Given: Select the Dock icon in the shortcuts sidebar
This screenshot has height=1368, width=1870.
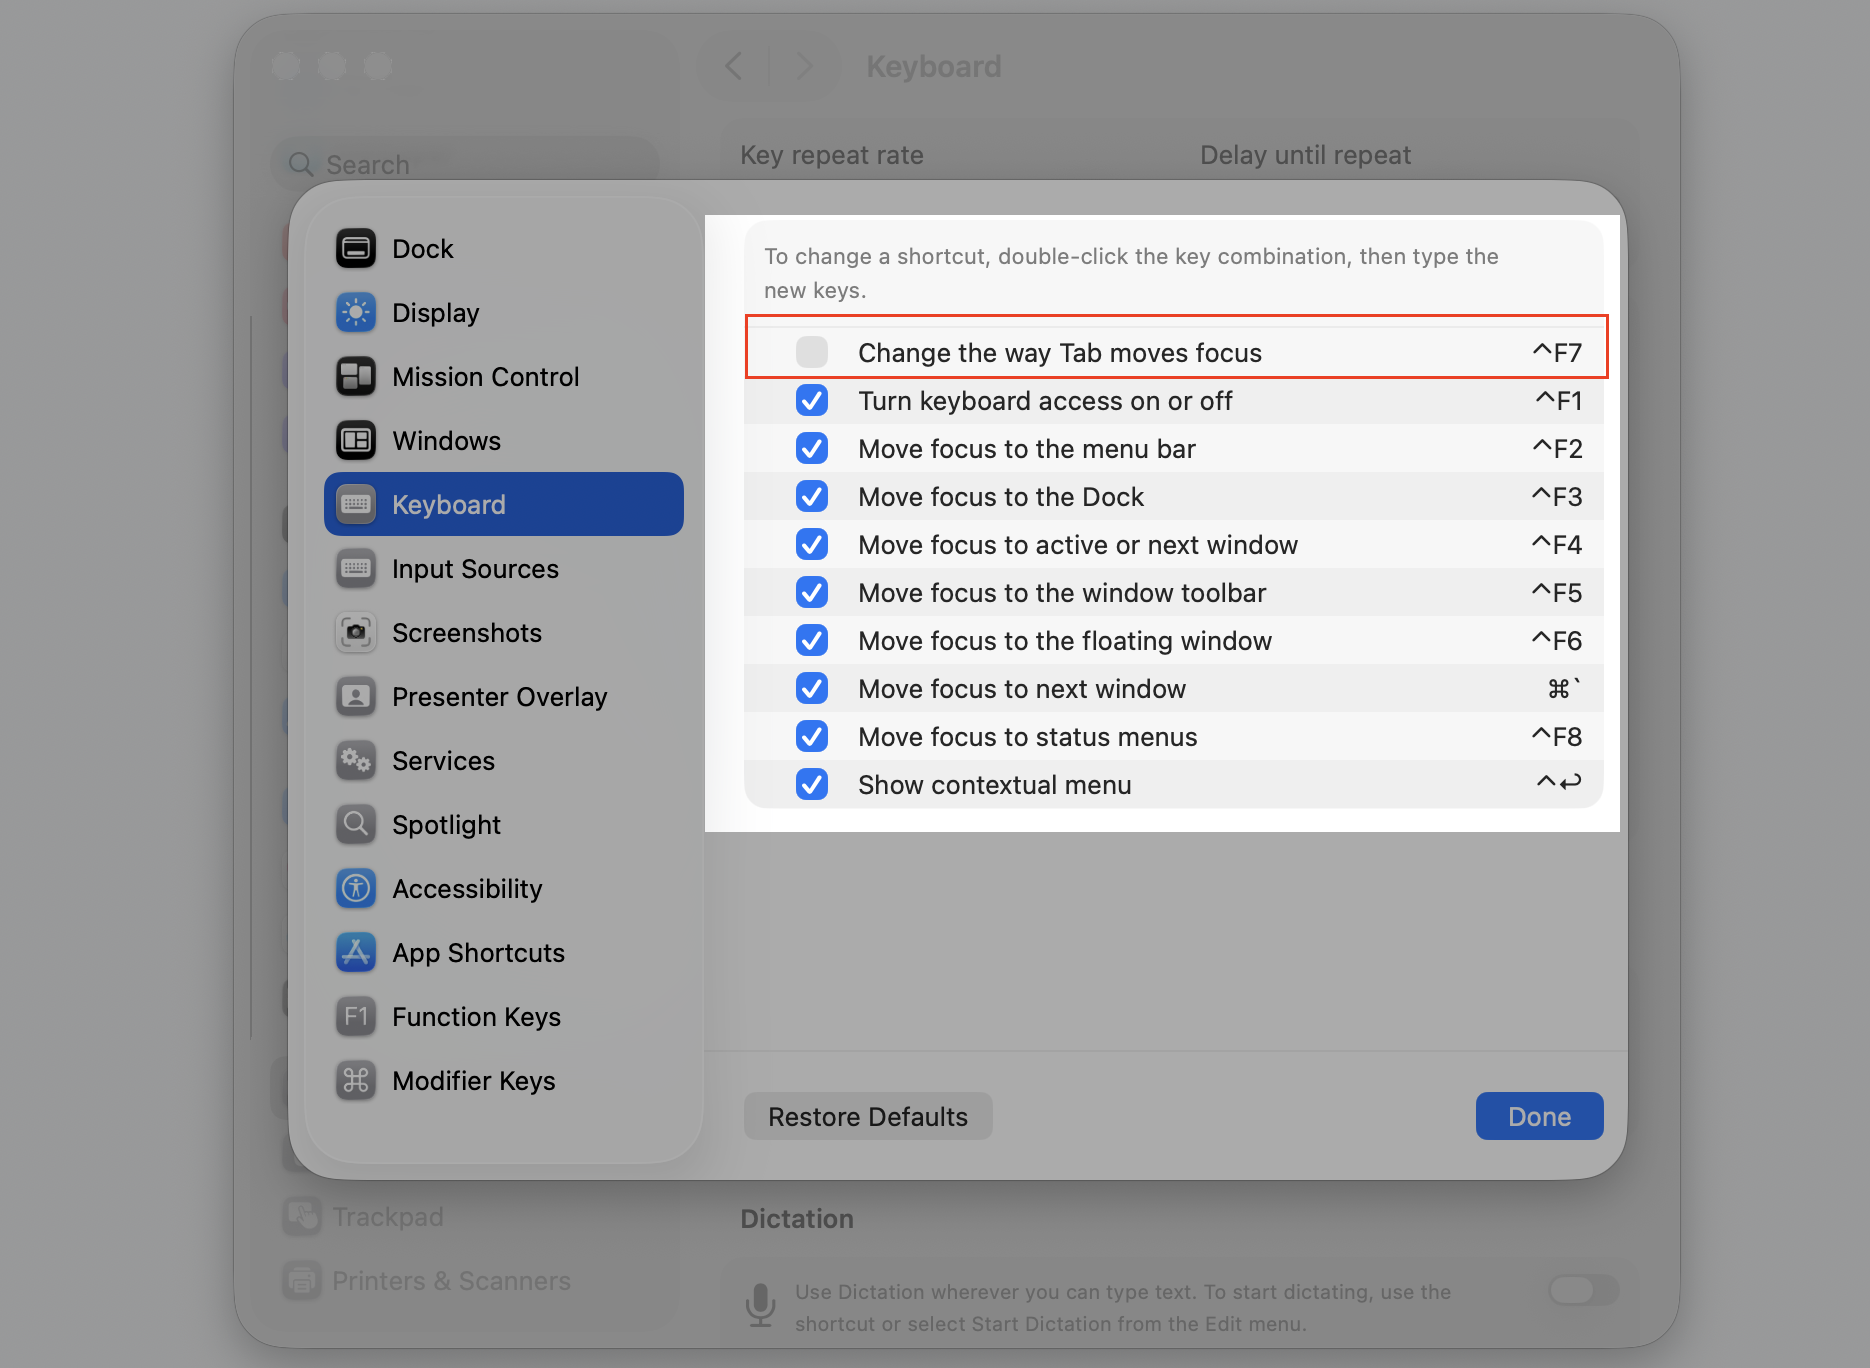Looking at the screenshot, I should pos(356,249).
